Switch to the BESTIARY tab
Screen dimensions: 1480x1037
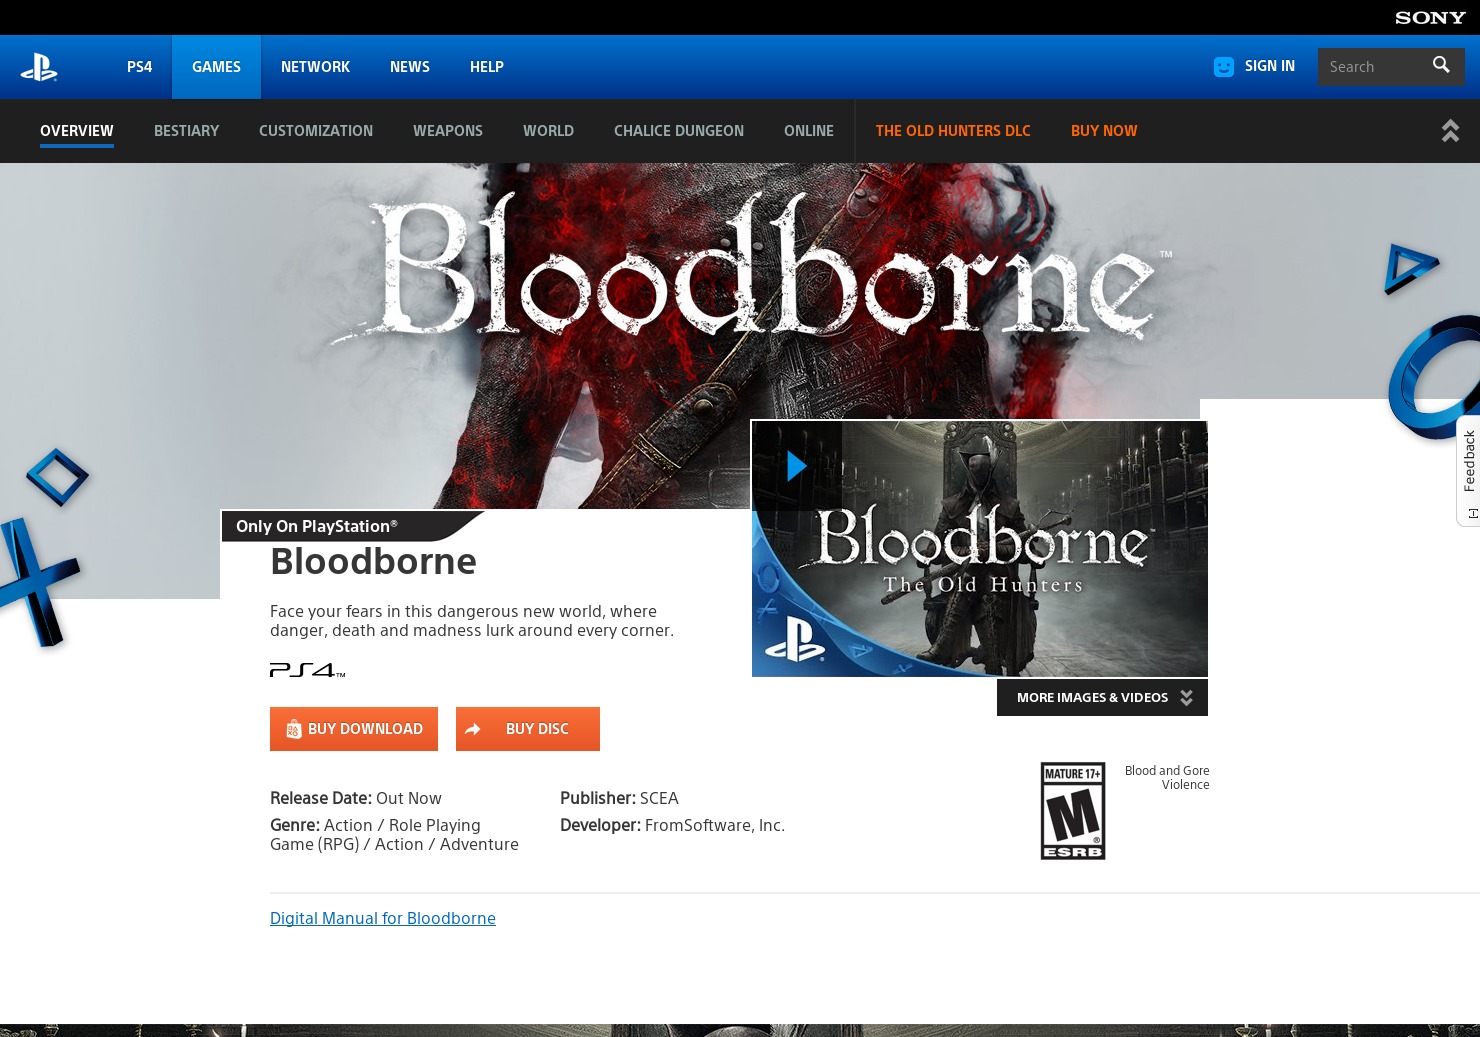coord(186,131)
